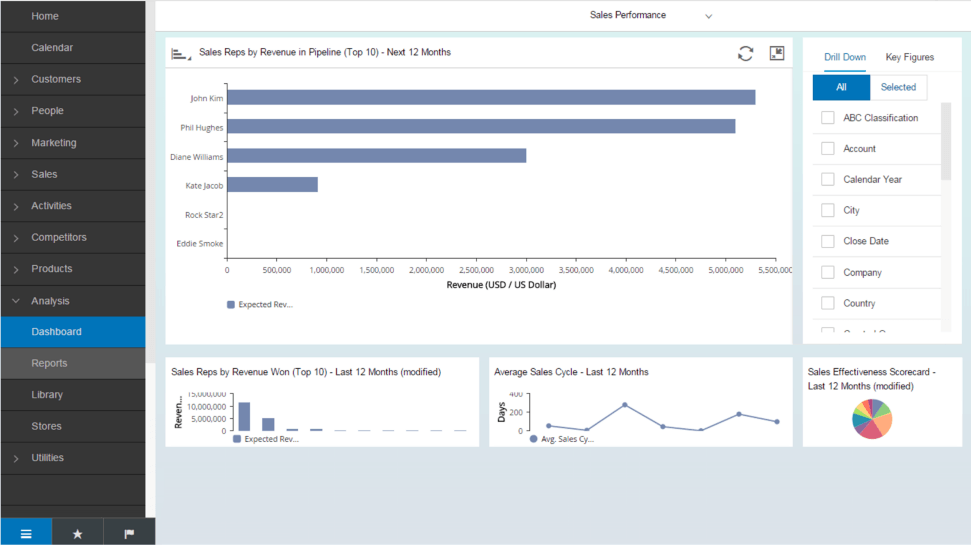Select the Close Date checkbox
971x545 pixels.
[827, 241]
